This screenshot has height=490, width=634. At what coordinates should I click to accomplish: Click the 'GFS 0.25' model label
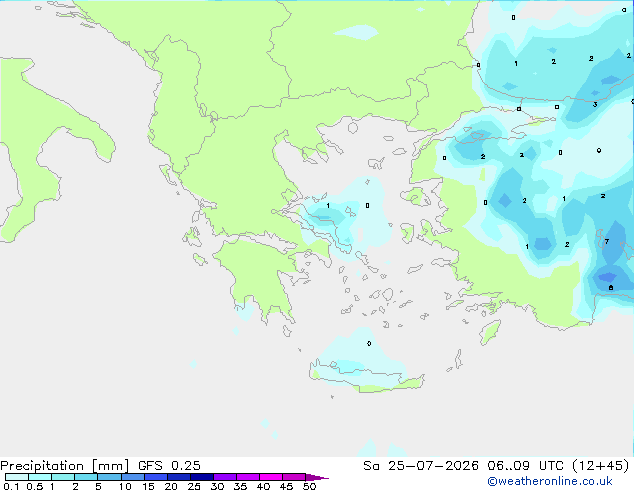(x=169, y=466)
